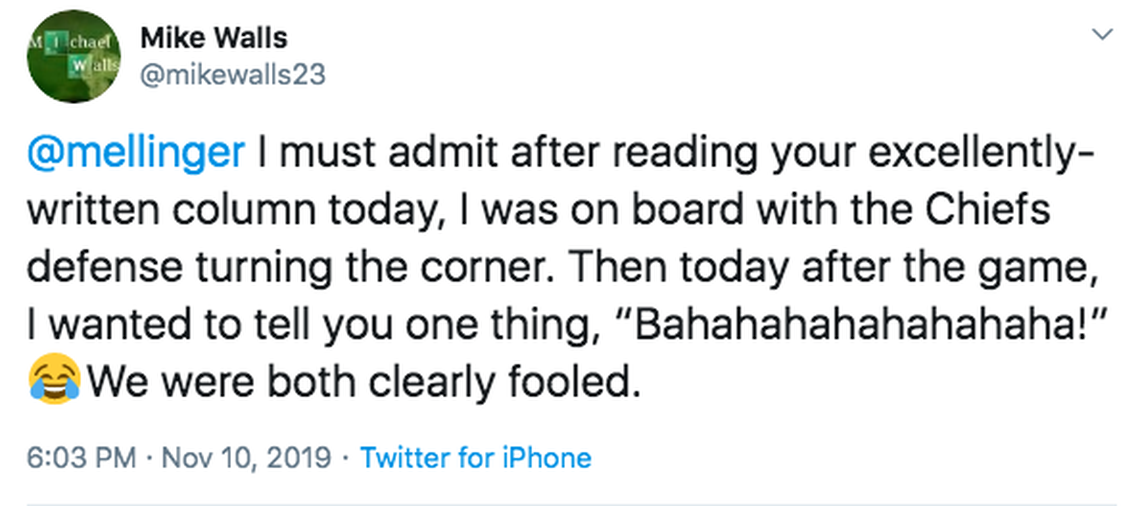Click the sentence "We were both clearly fooled."
Viewport: 1140px width, 506px height.
point(364,382)
